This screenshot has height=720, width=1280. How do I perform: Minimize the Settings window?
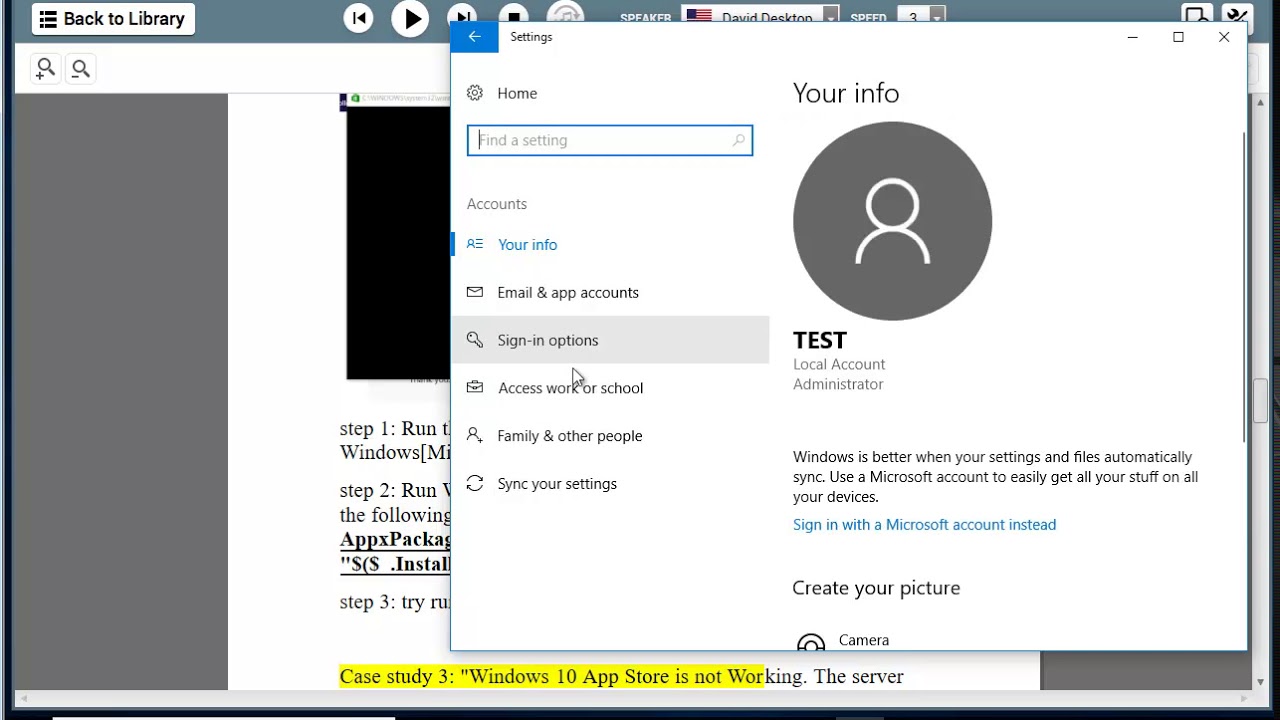pos(1132,37)
